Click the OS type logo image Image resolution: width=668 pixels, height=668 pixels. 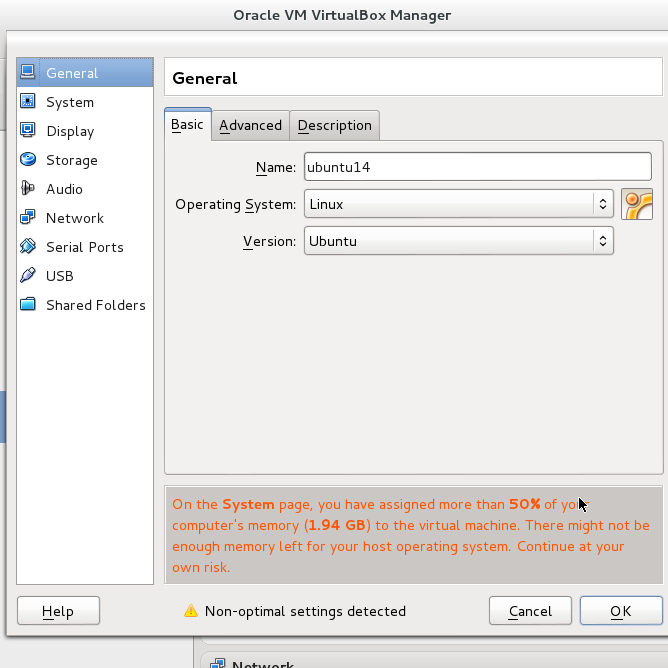pyautogui.click(x=636, y=204)
